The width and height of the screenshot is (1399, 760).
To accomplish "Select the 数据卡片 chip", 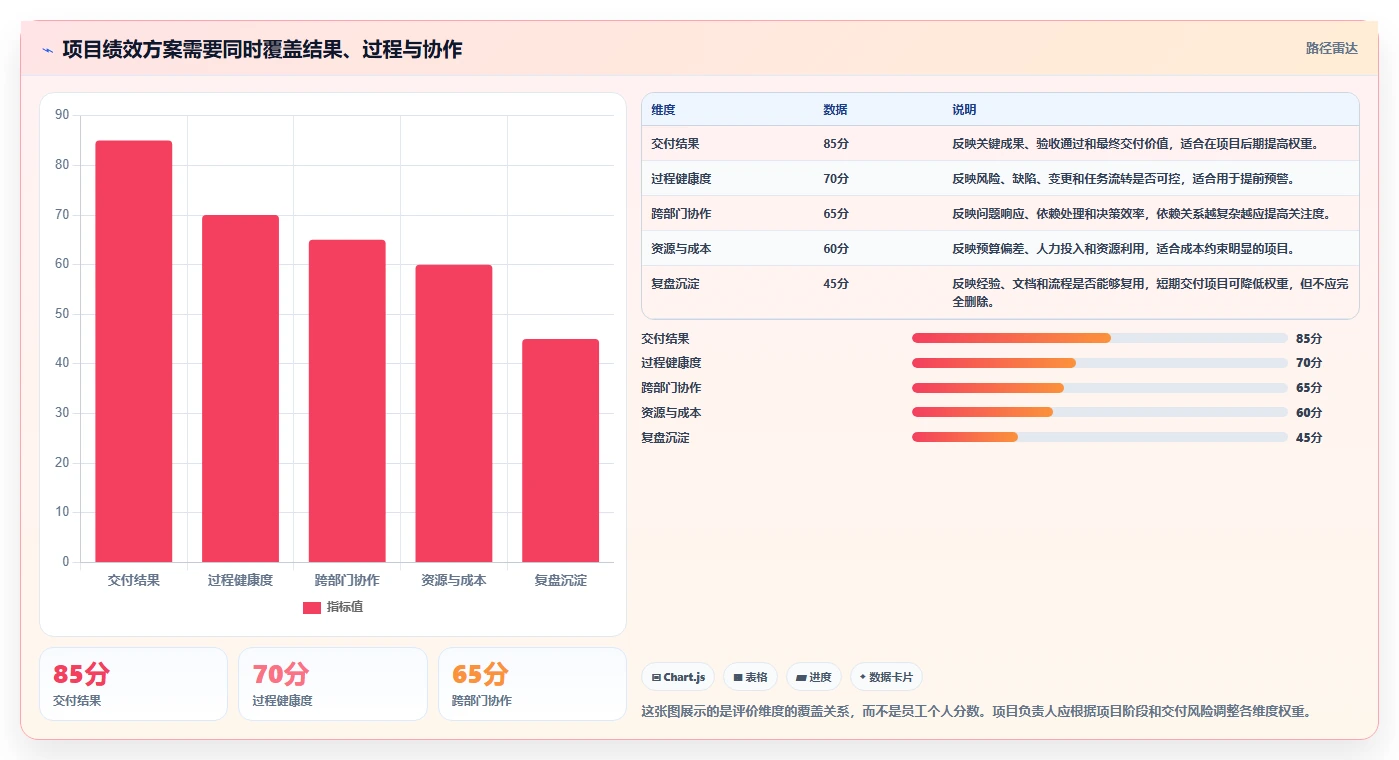I will (x=886, y=677).
